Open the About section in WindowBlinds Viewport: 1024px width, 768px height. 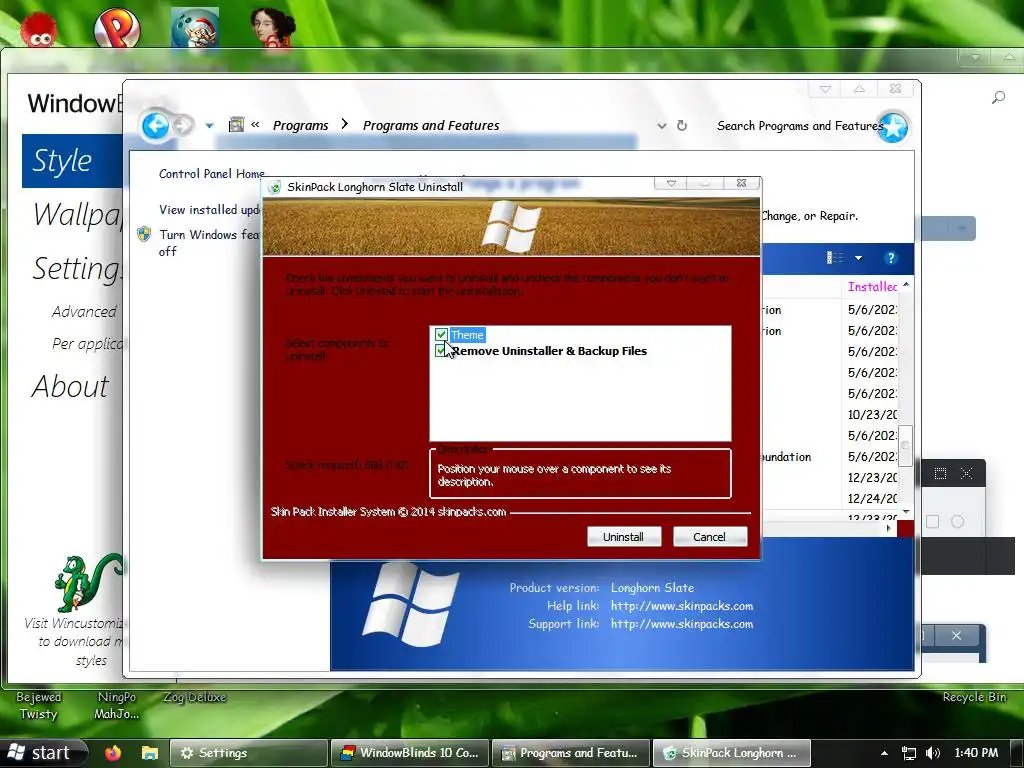point(70,386)
